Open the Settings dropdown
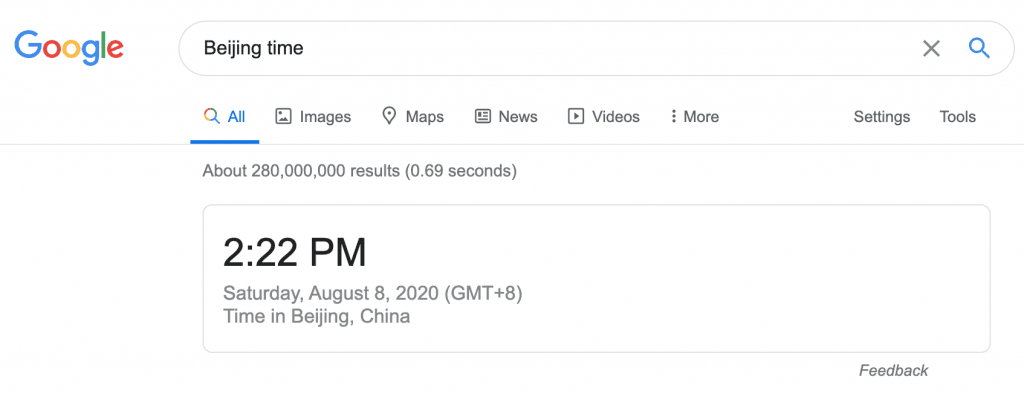1024x394 pixels. click(x=882, y=116)
